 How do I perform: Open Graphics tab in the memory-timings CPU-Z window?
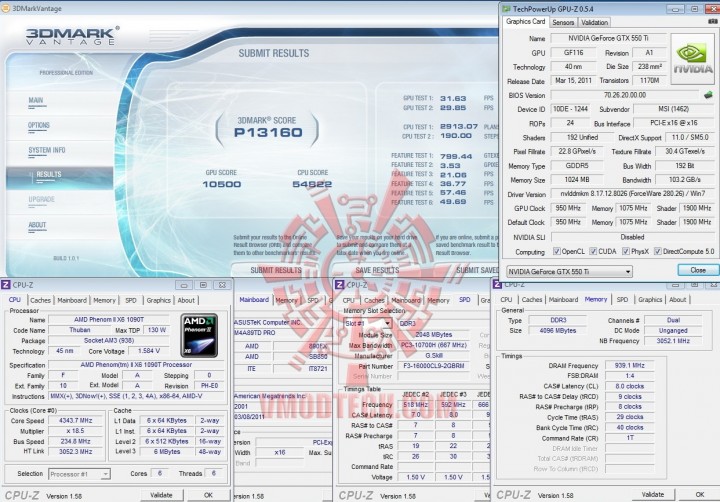pos(650,299)
